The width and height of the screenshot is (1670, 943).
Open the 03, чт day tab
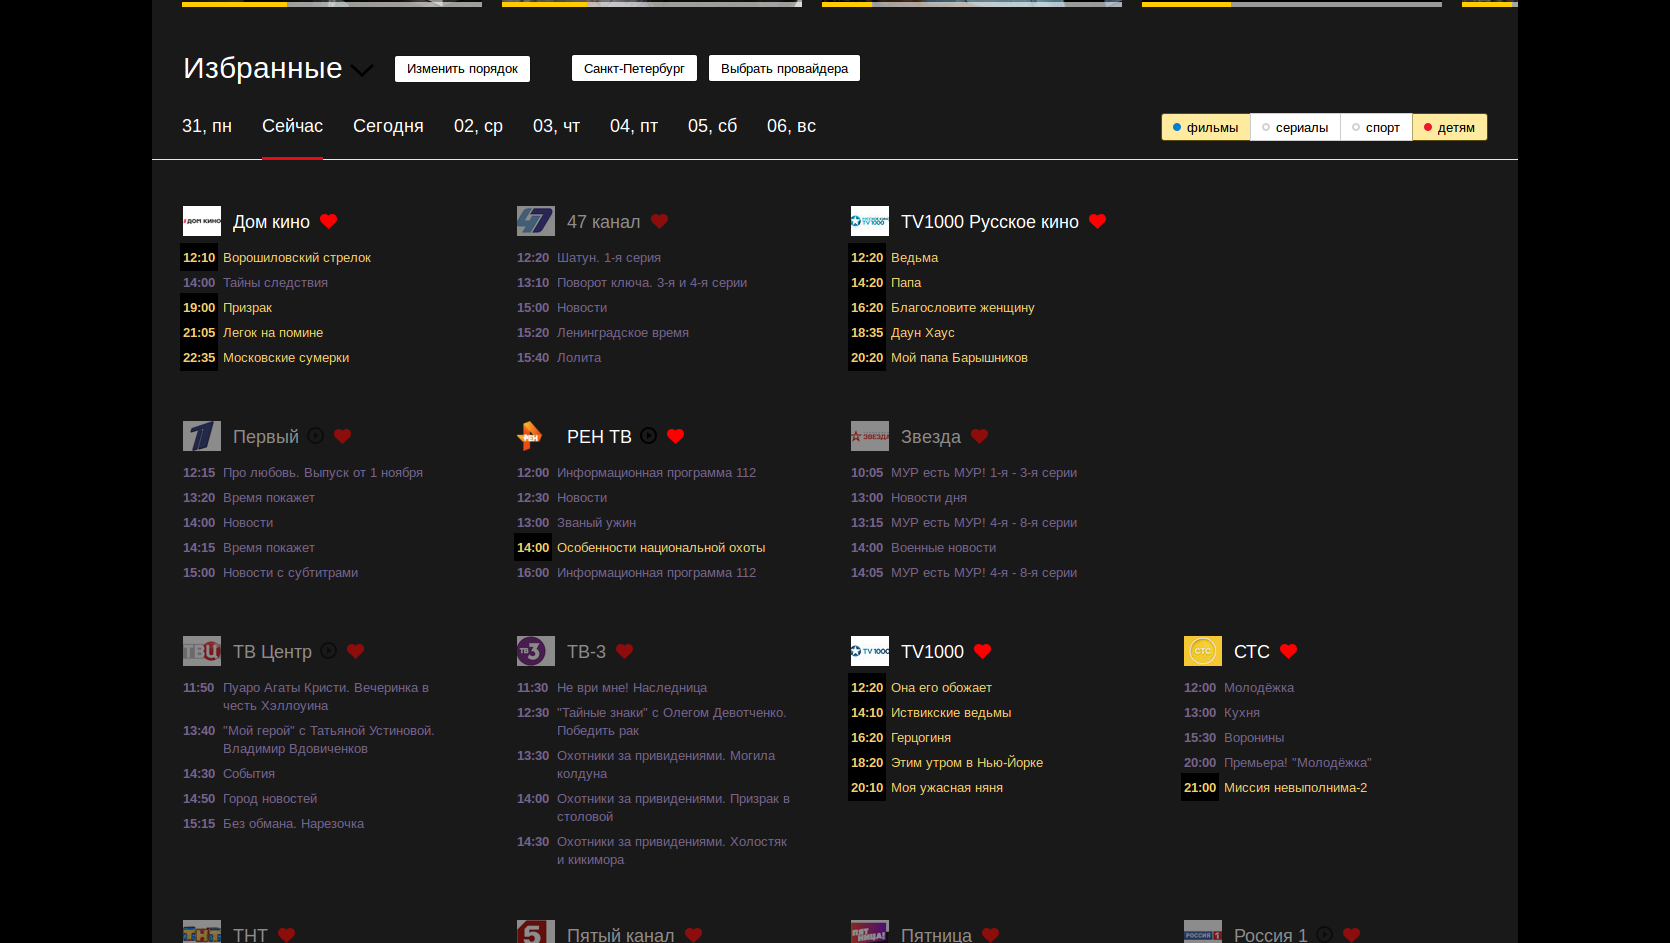[556, 126]
